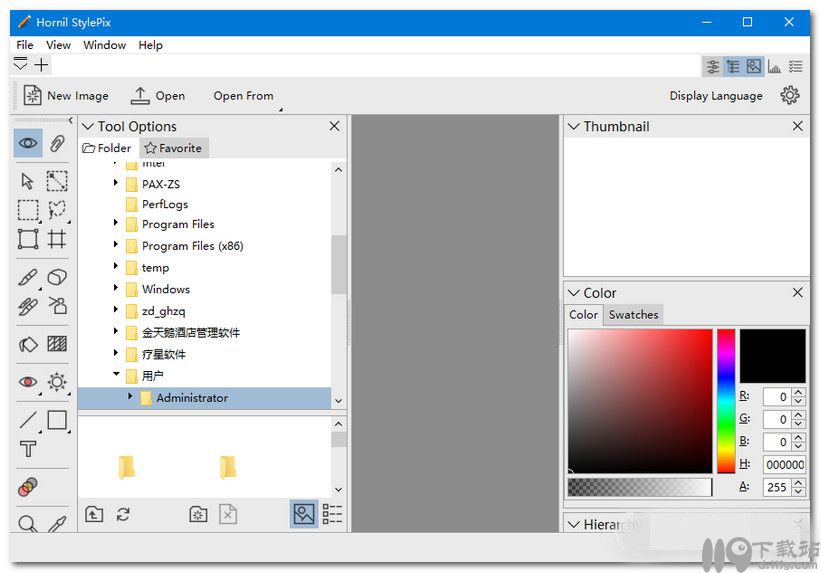Switch to the Folder tab
The width and height of the screenshot is (821, 573).
click(107, 148)
